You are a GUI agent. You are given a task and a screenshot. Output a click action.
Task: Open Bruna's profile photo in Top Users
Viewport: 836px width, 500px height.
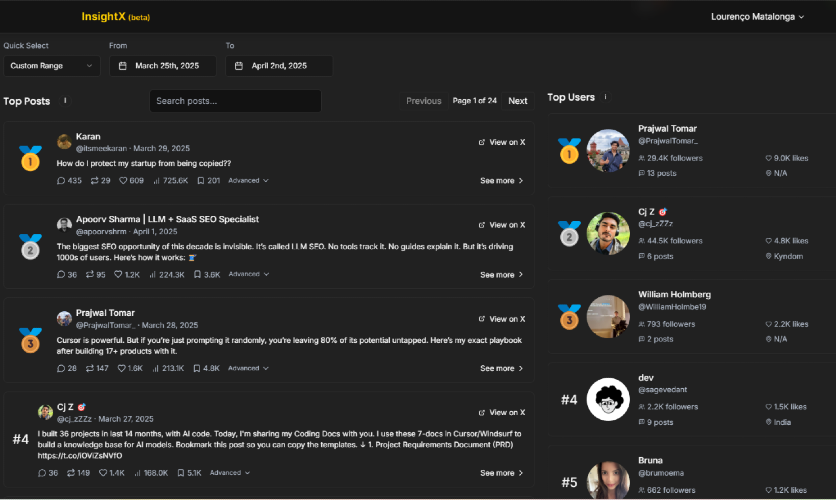(608, 480)
